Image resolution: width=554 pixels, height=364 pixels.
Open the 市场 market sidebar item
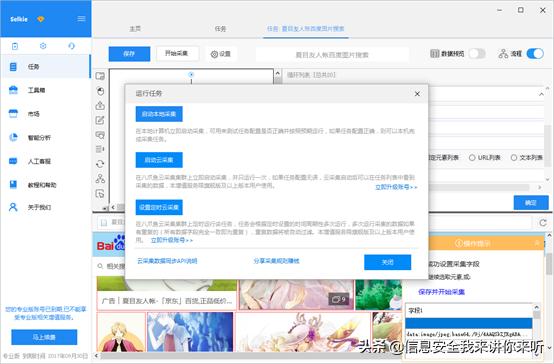pyautogui.click(x=46, y=114)
